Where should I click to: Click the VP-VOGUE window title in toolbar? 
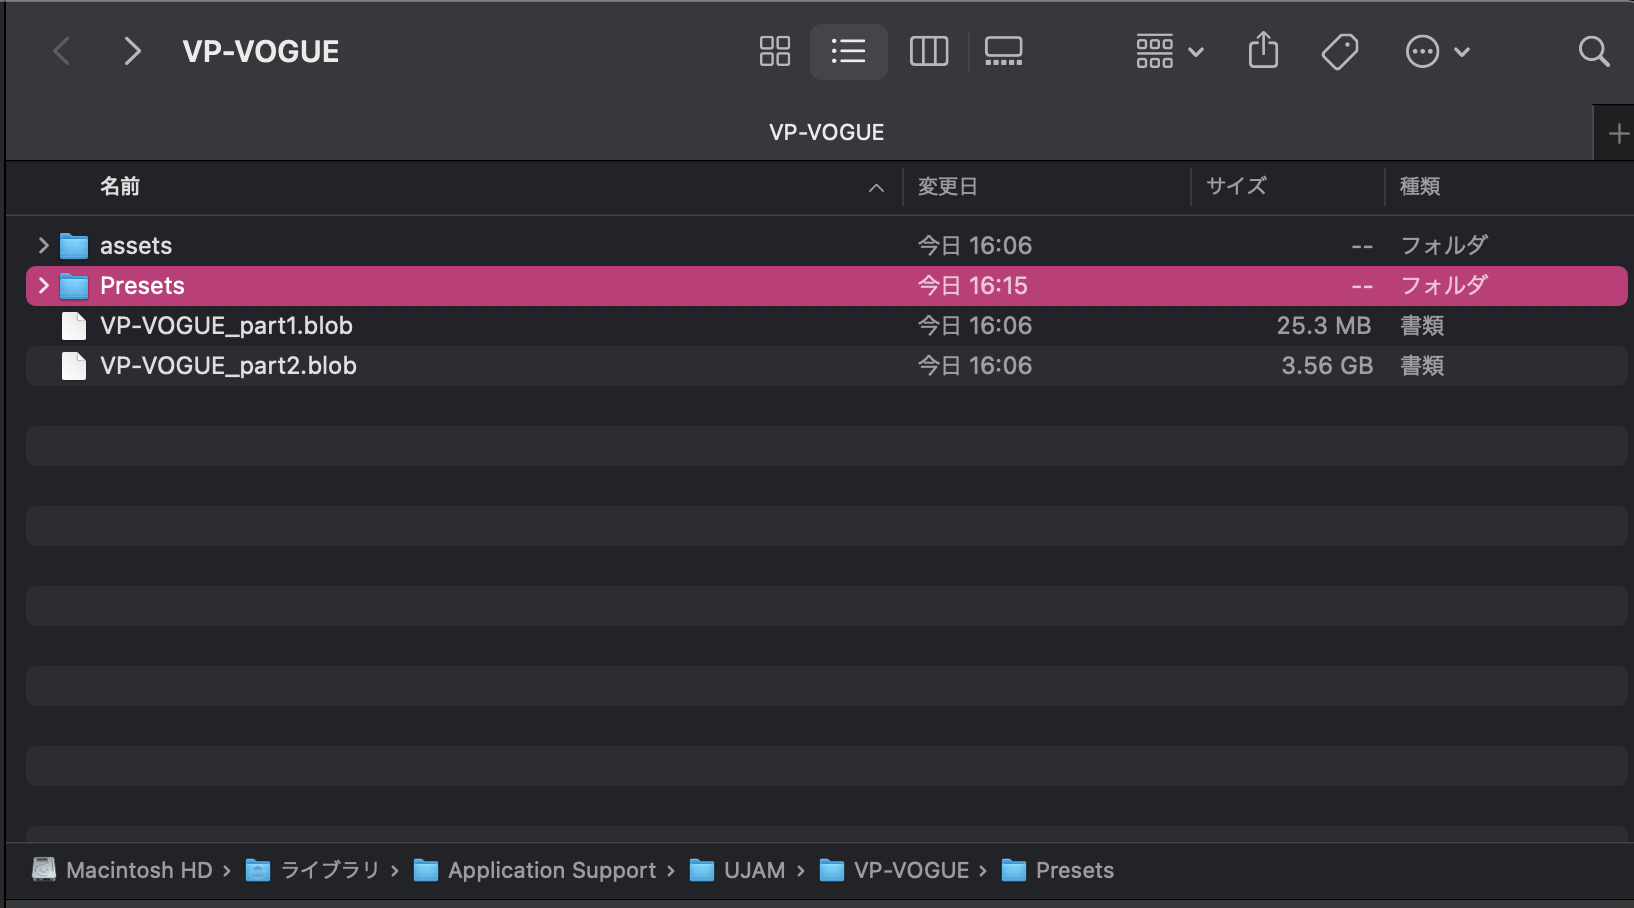click(x=260, y=51)
